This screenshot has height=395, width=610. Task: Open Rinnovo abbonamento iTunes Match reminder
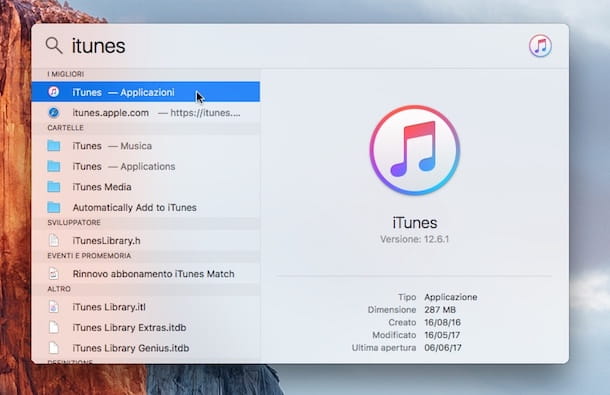[x=145, y=274]
